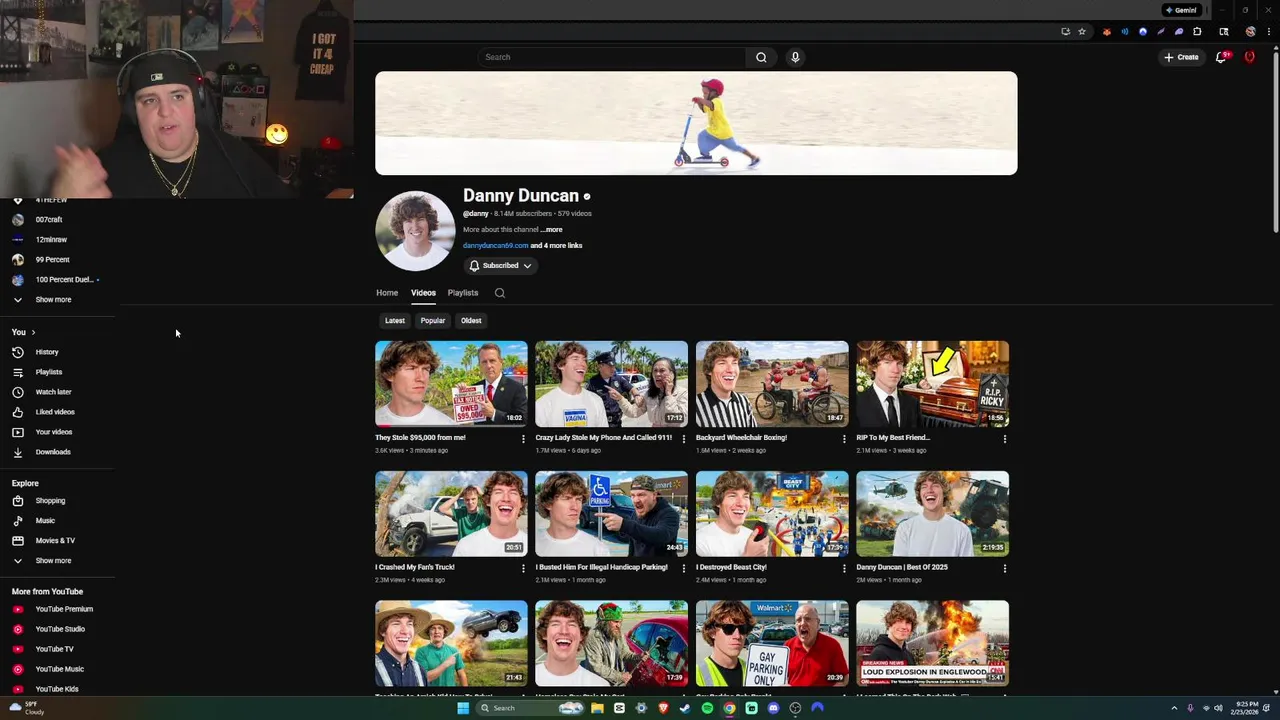Open Steam from the taskbar

coord(685,708)
